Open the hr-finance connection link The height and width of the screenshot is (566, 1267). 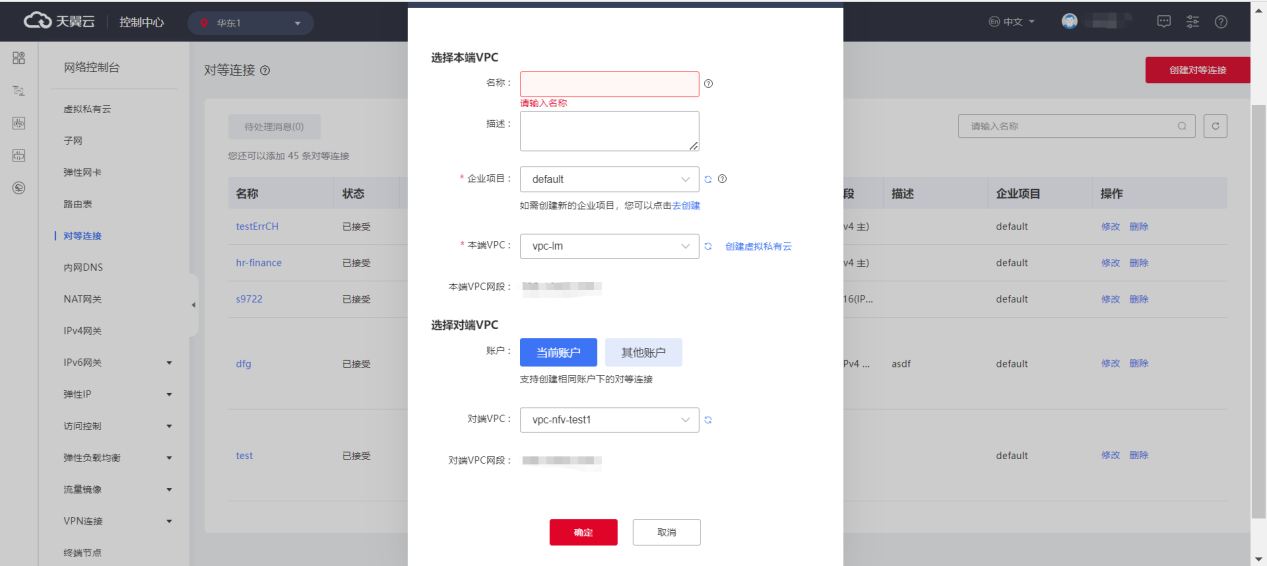tap(259, 263)
